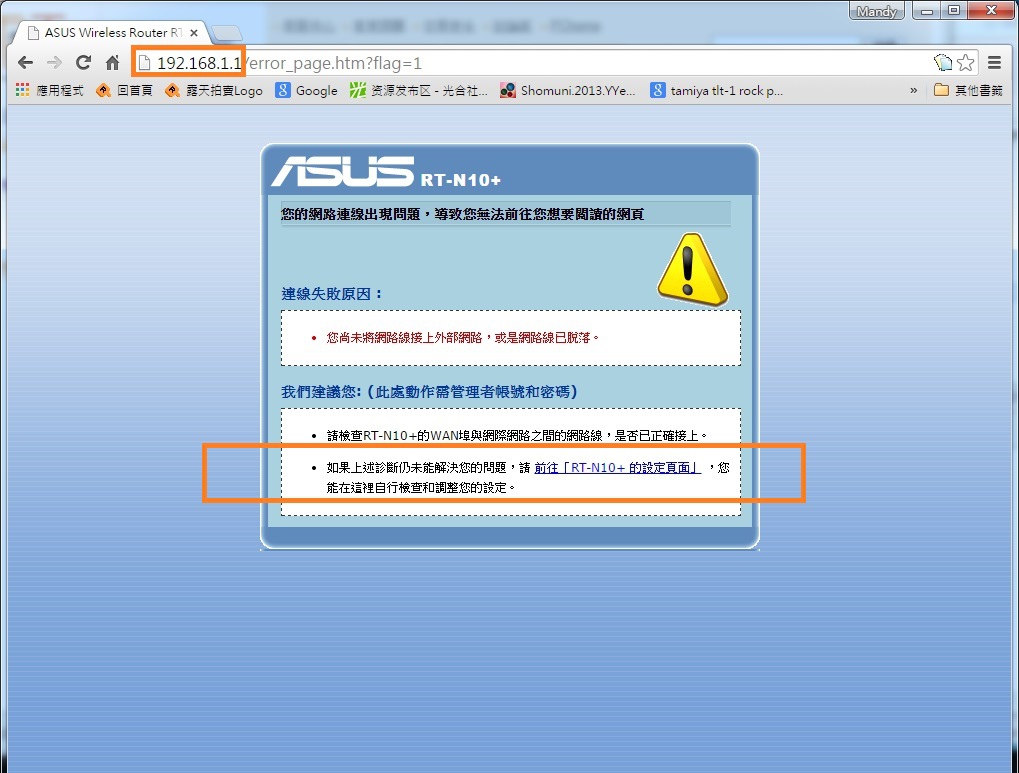The image size is (1019, 773).
Task: Click the yellow warning triangle icon
Action: [x=692, y=269]
